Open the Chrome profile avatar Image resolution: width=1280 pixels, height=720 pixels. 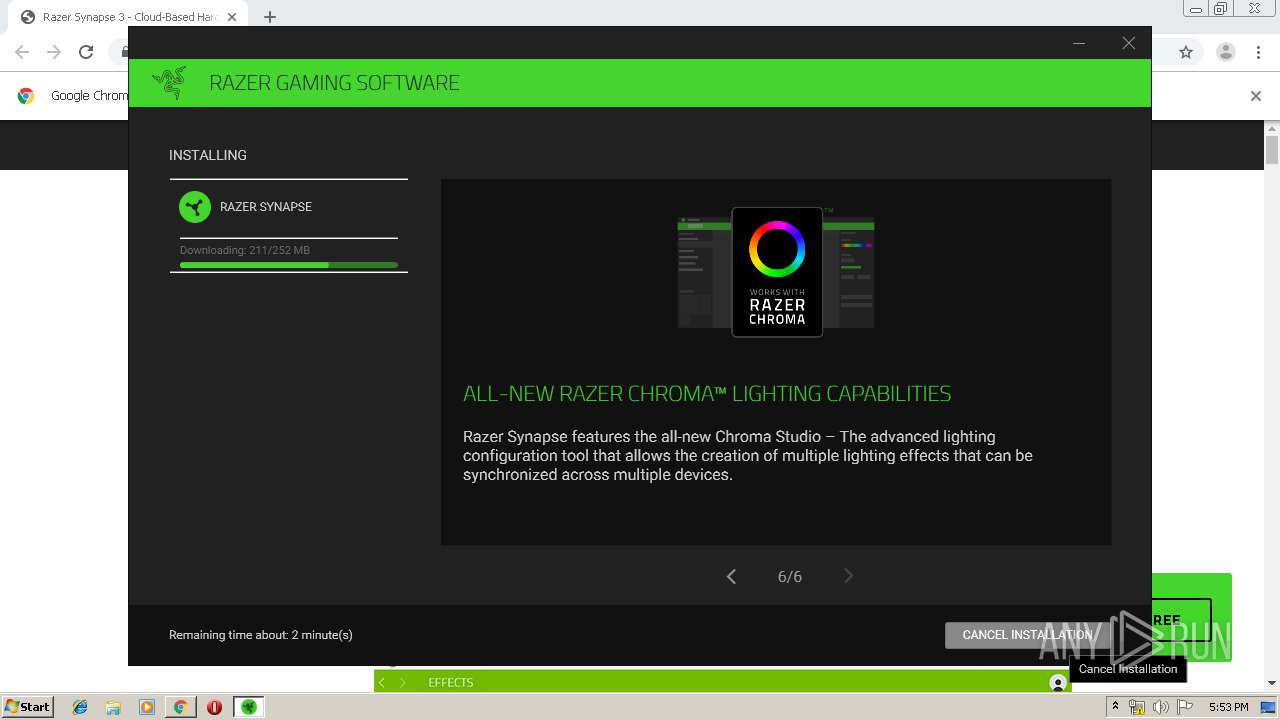click(x=1225, y=52)
